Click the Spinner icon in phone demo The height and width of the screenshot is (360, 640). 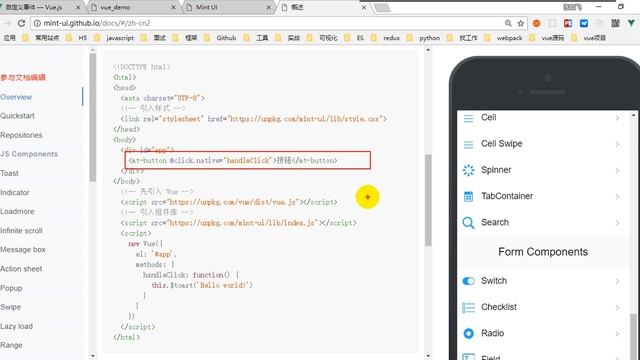pos(469,170)
